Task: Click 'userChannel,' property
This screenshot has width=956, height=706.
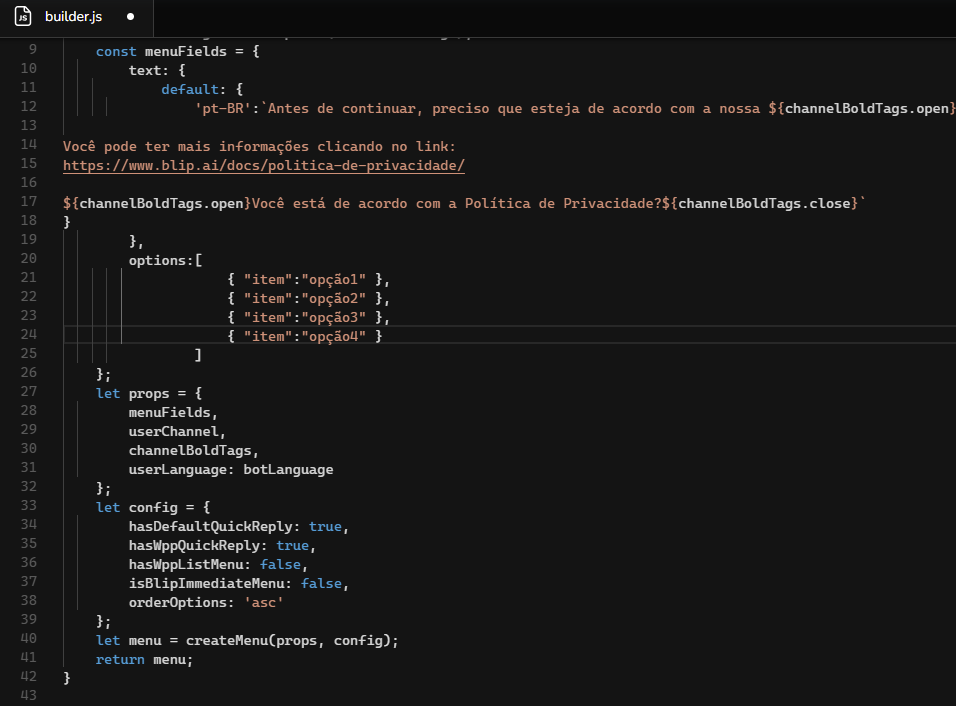Action: click(x=177, y=431)
